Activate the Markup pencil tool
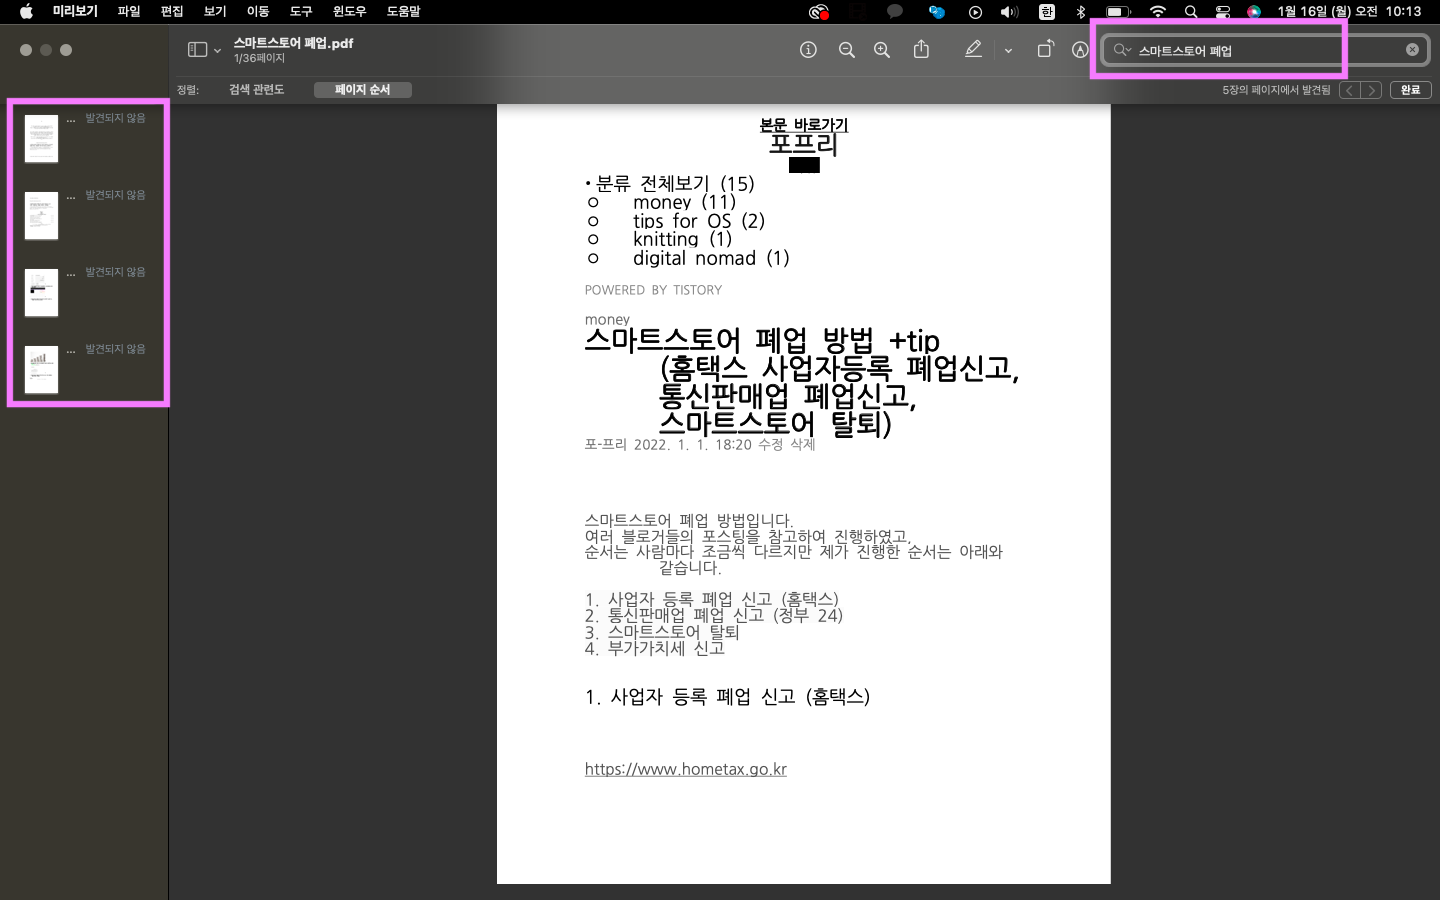Image resolution: width=1440 pixels, height=900 pixels. click(973, 49)
